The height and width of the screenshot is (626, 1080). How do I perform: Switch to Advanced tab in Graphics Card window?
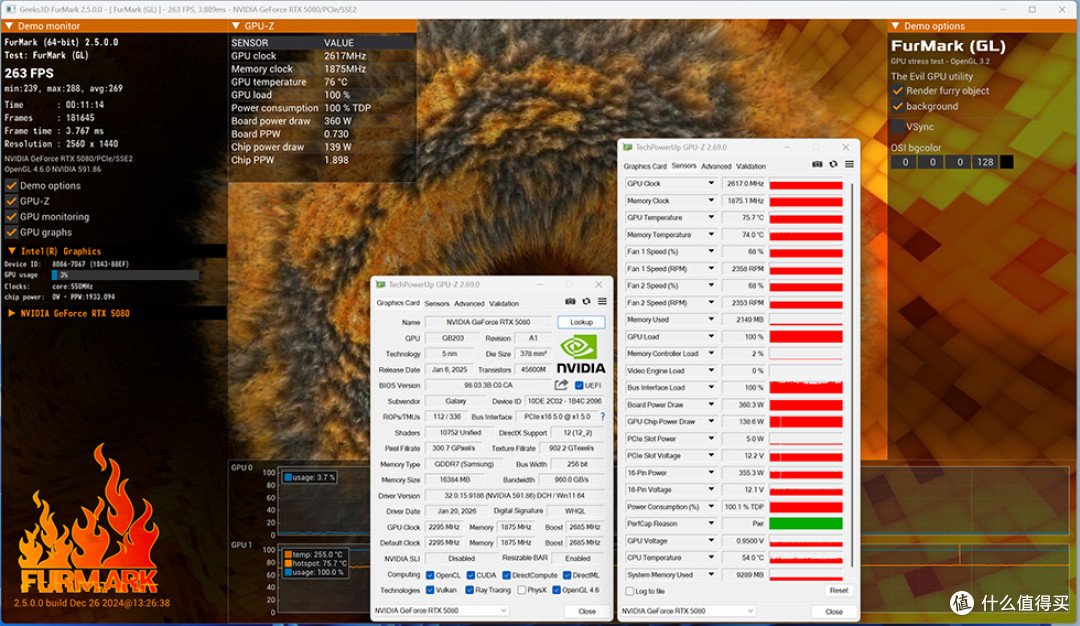coord(469,303)
